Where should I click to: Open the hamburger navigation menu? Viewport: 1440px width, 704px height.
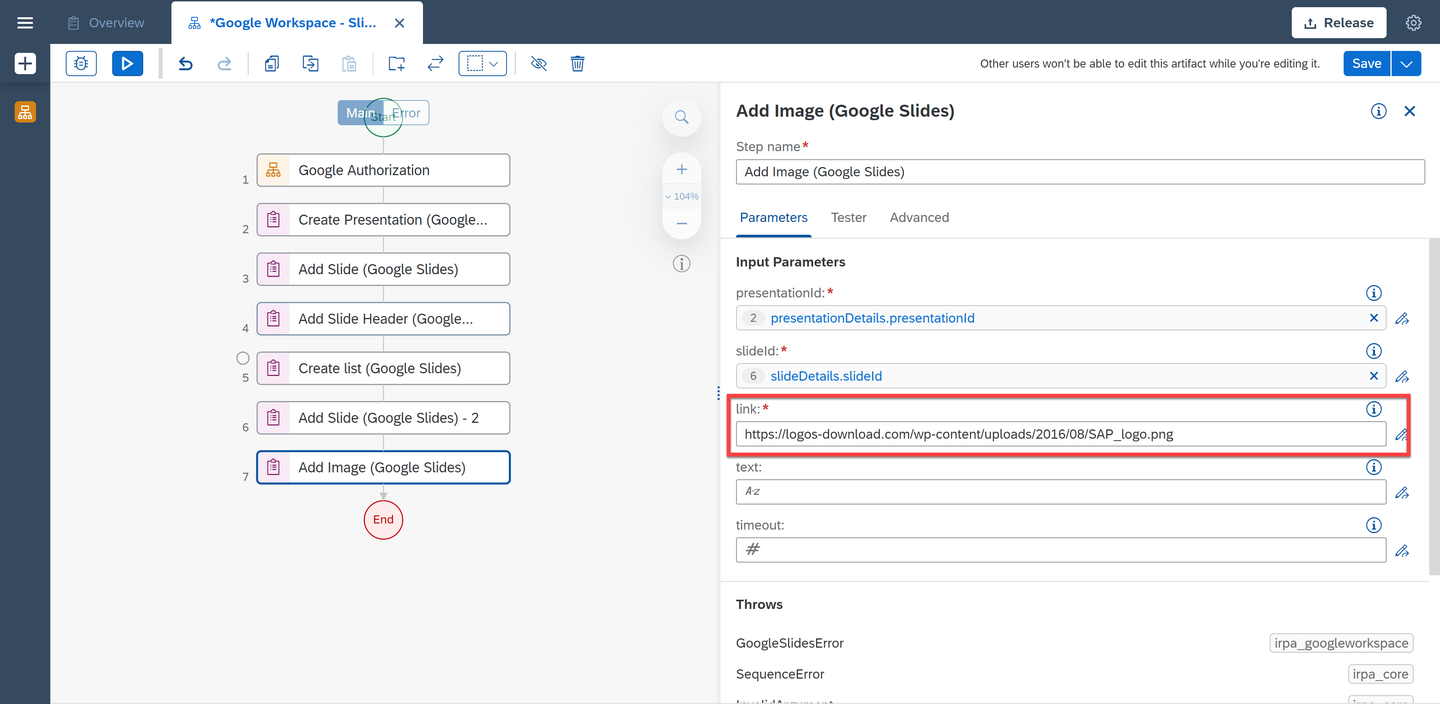point(25,22)
